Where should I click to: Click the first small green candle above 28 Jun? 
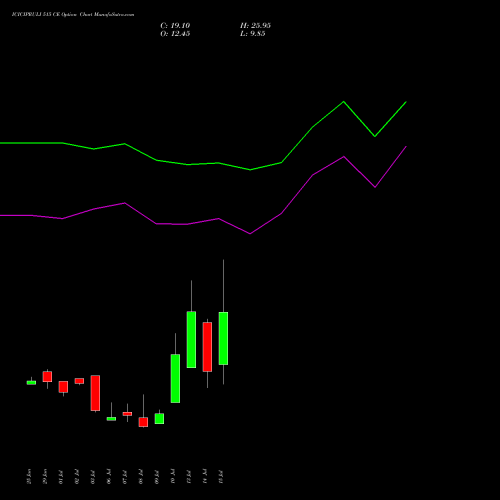[31, 383]
